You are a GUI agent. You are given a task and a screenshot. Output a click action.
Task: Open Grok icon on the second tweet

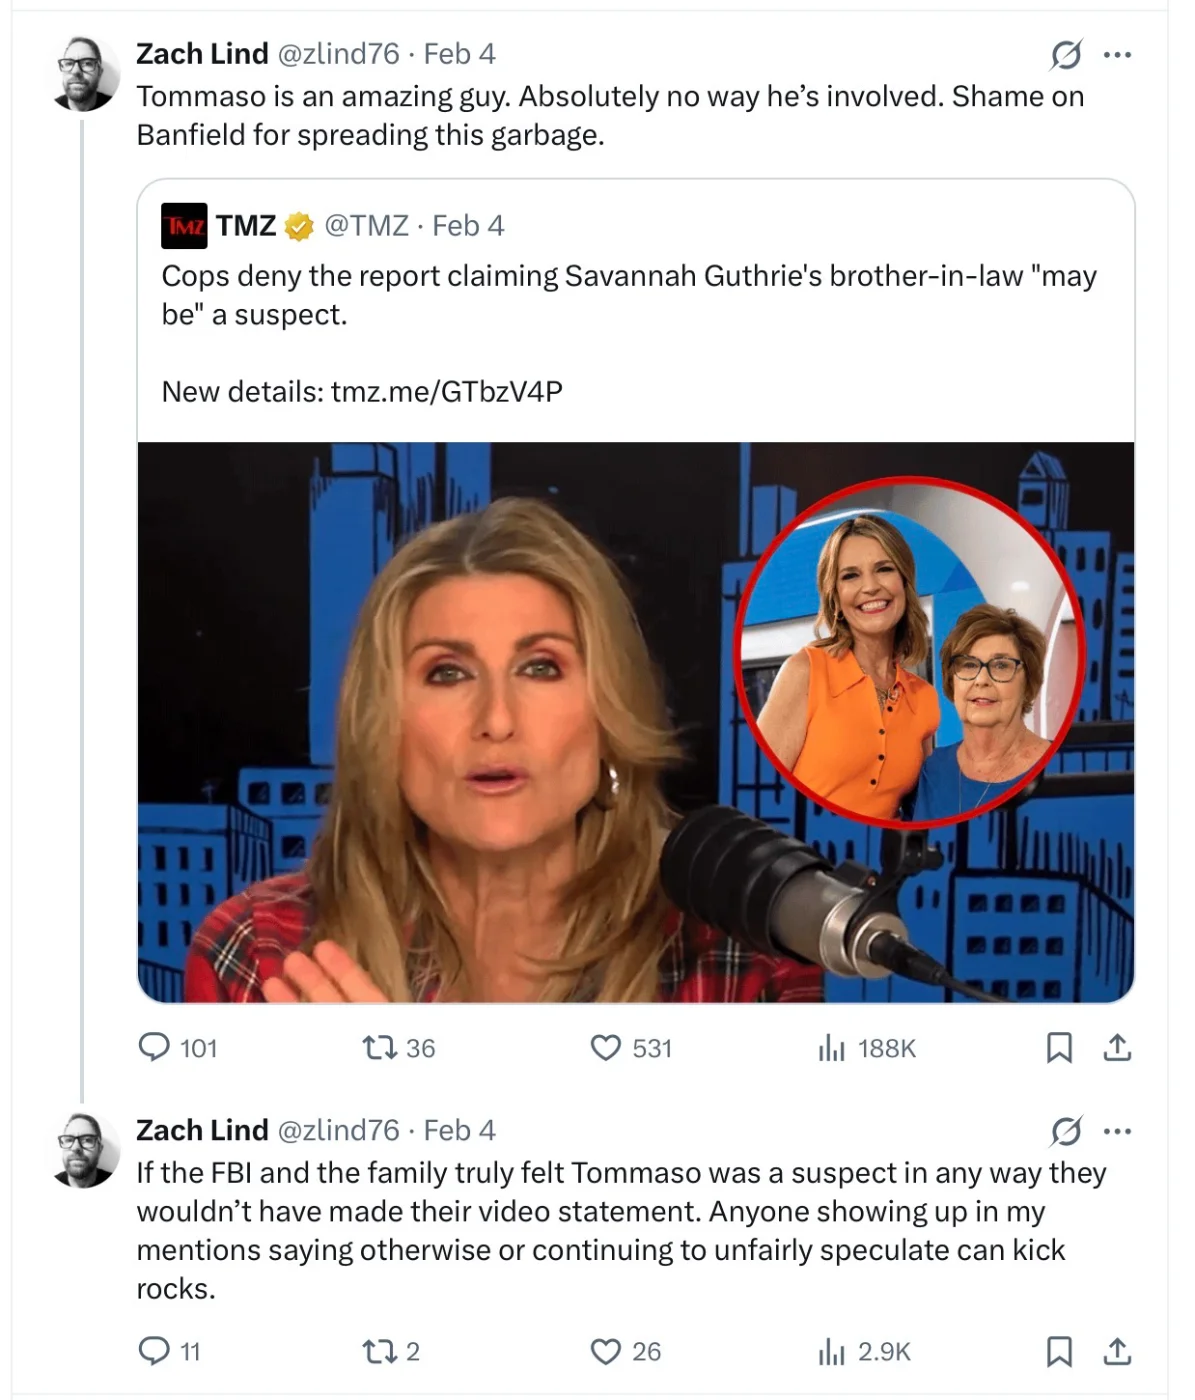pos(1066,1131)
